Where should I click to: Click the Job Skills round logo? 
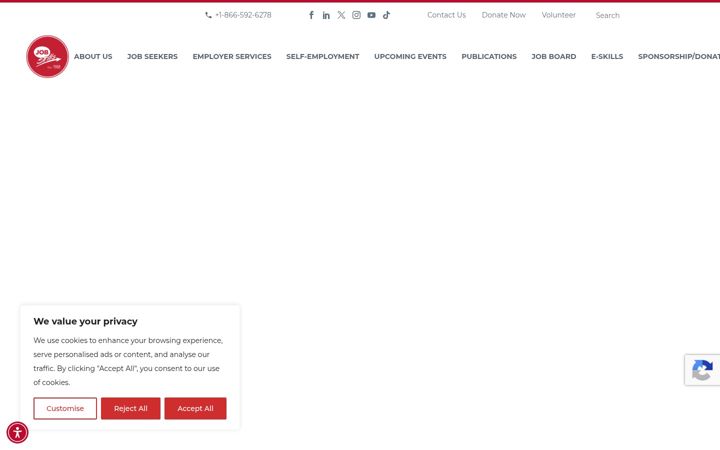click(x=47, y=56)
